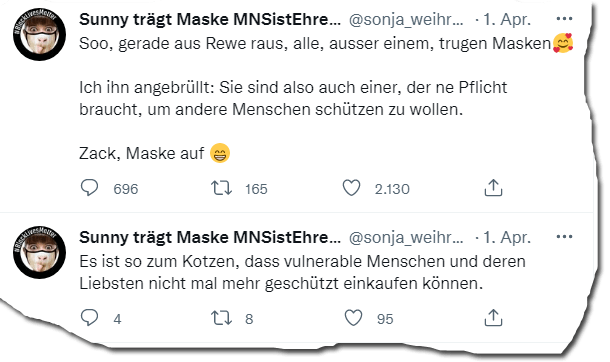Click the tweet text starting with Es ist so zum Kotzen
This screenshot has width=610, height=362.
[x=302, y=272]
